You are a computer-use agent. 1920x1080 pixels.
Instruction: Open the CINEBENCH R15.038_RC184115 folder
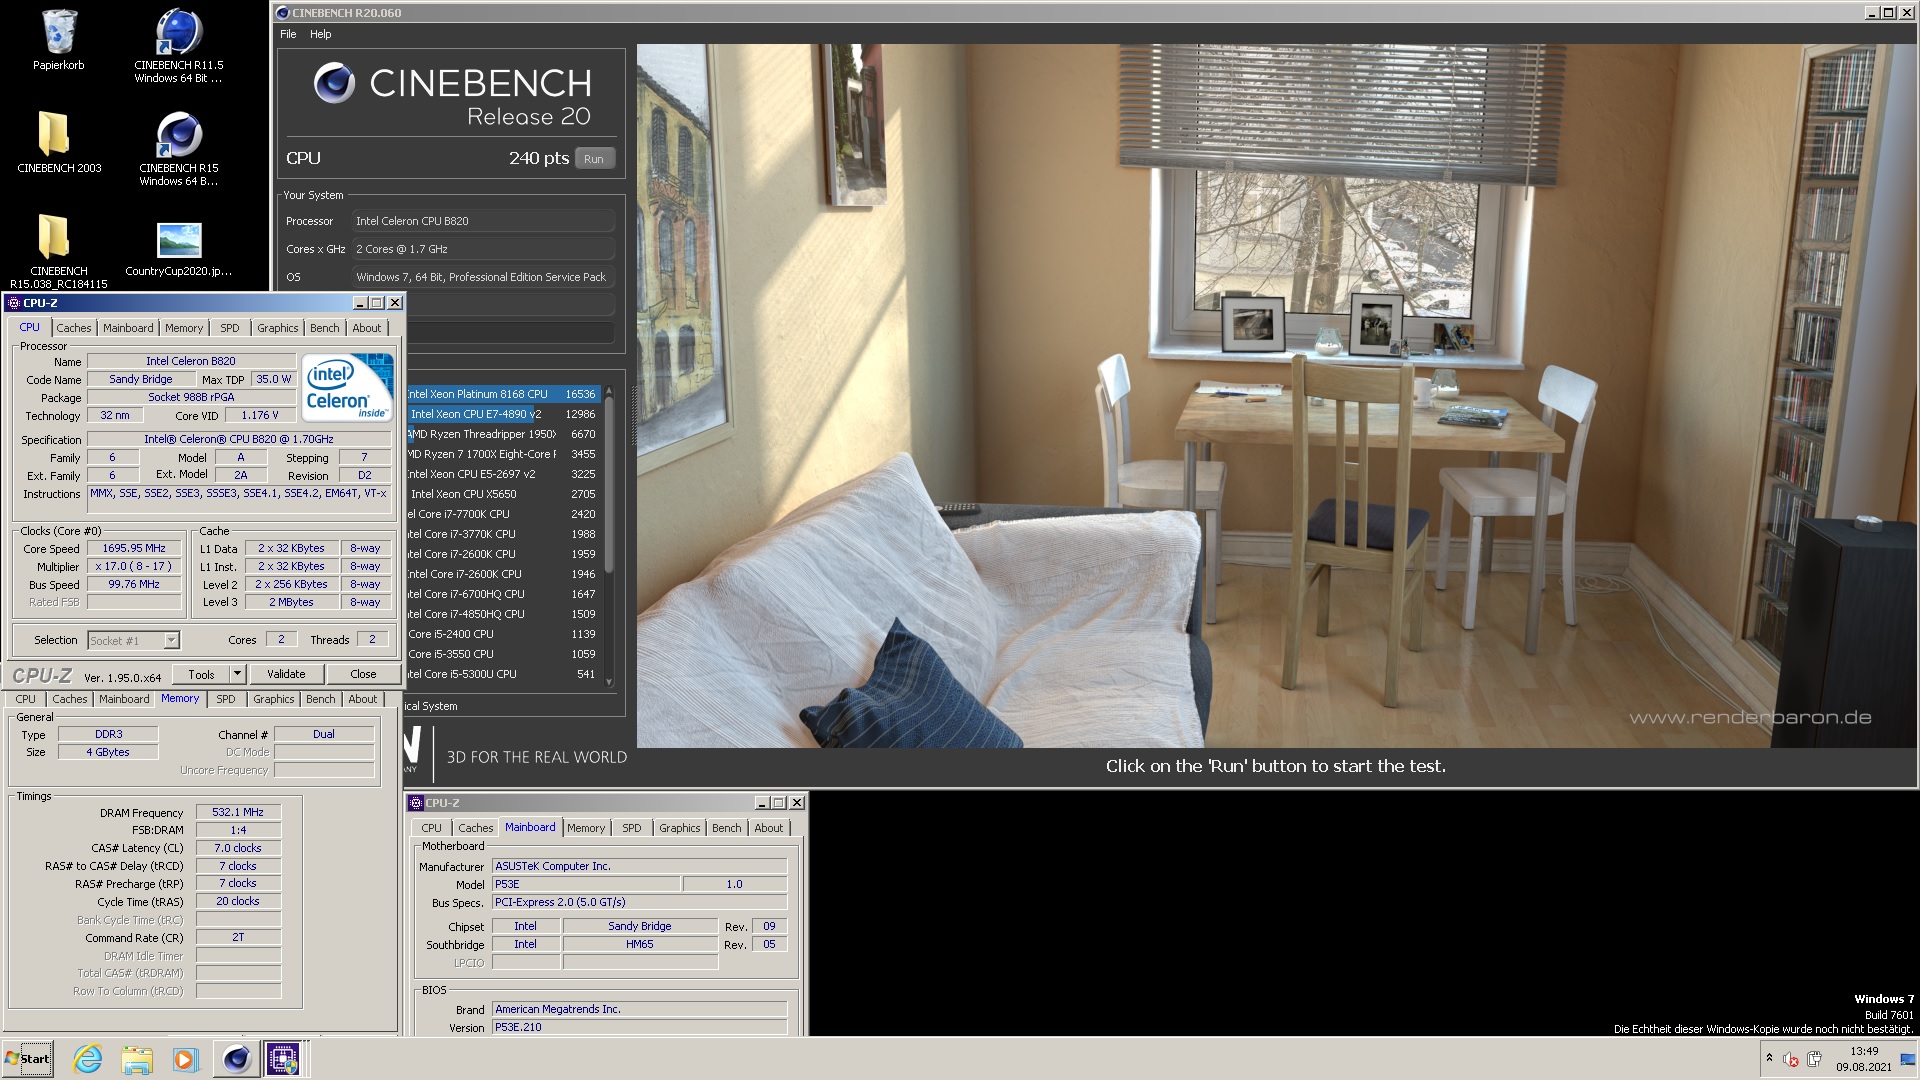click(x=59, y=250)
